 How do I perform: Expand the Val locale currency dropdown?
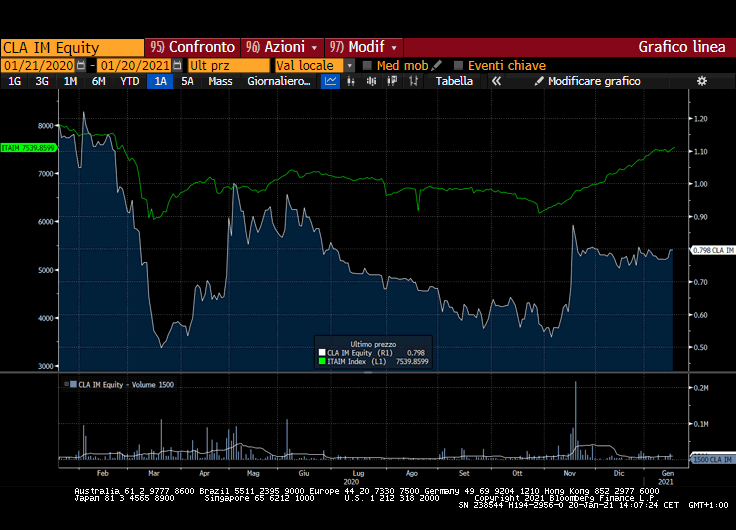(x=350, y=65)
